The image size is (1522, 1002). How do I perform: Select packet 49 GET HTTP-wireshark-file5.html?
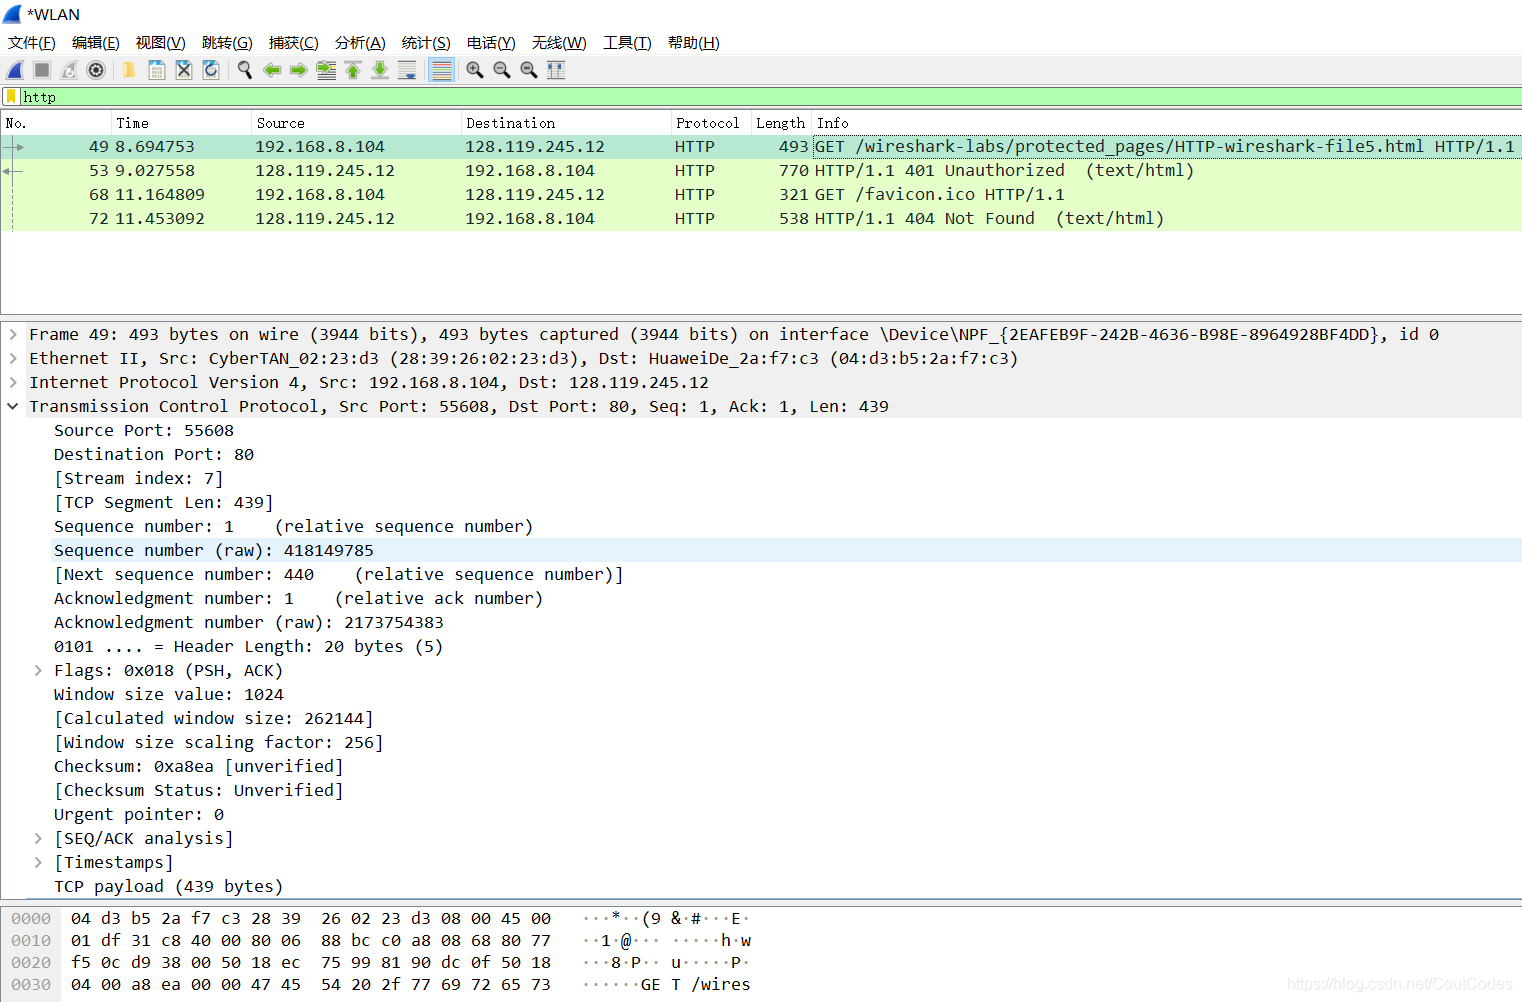pos(761,147)
